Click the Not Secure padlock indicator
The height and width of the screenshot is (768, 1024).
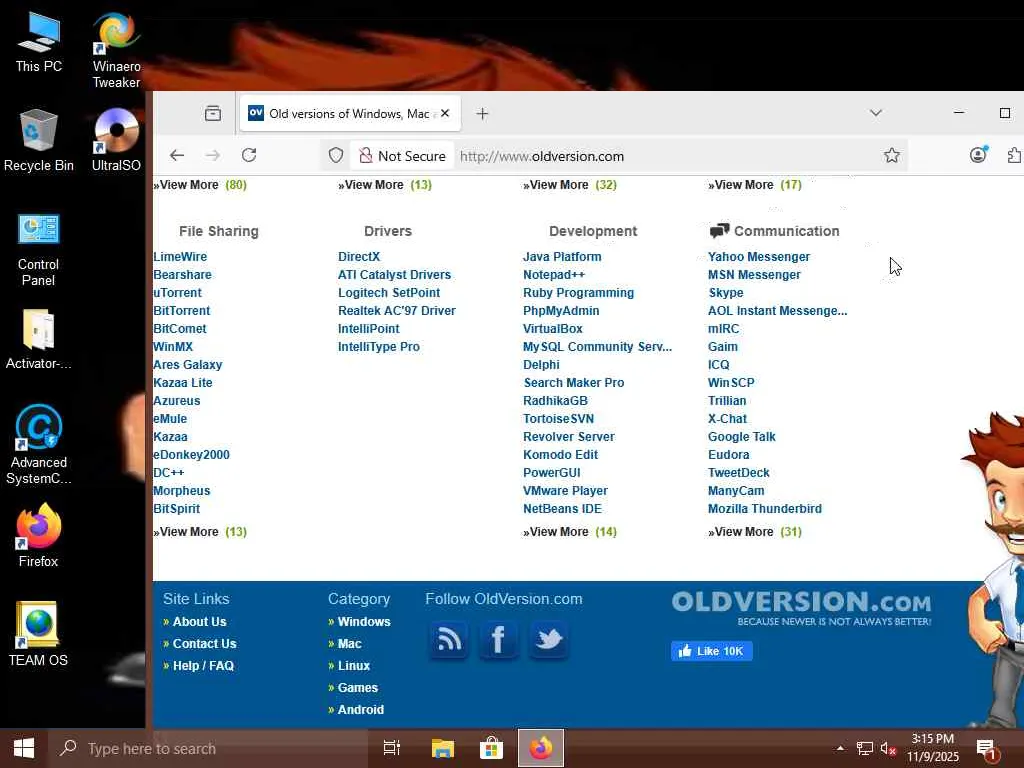[402, 156]
